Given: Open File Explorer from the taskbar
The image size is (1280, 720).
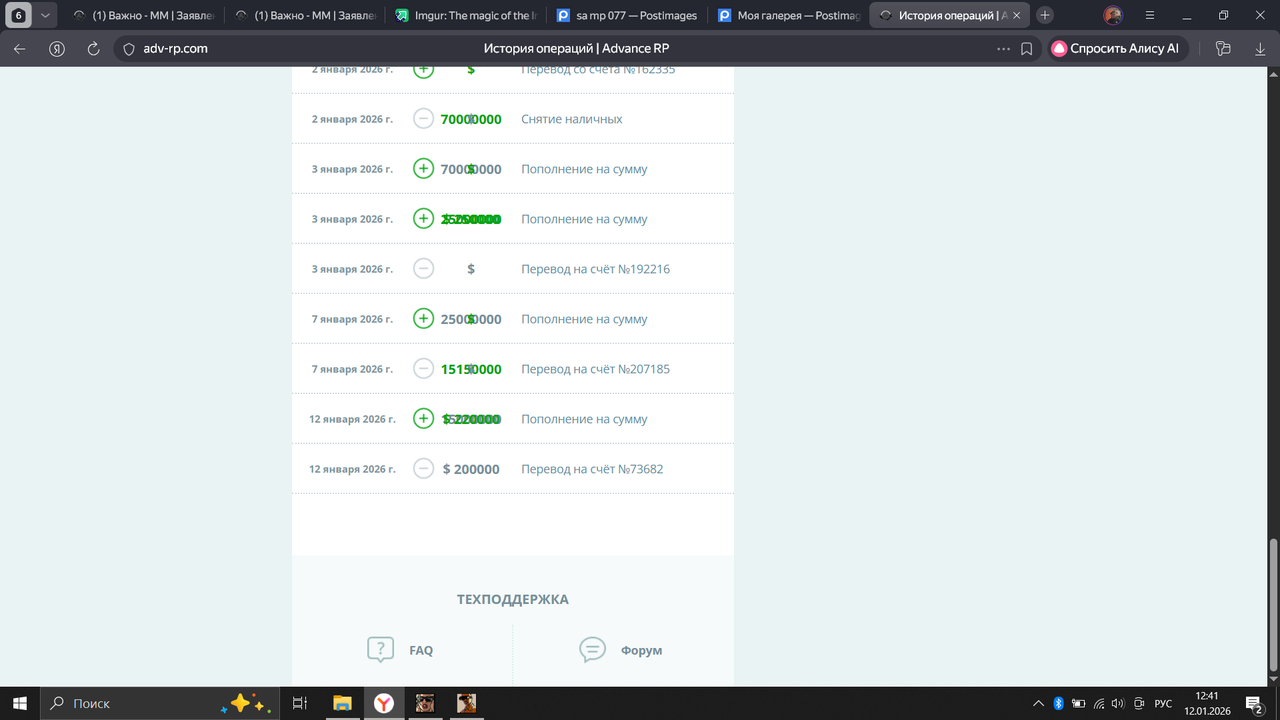Looking at the screenshot, I should (342, 703).
